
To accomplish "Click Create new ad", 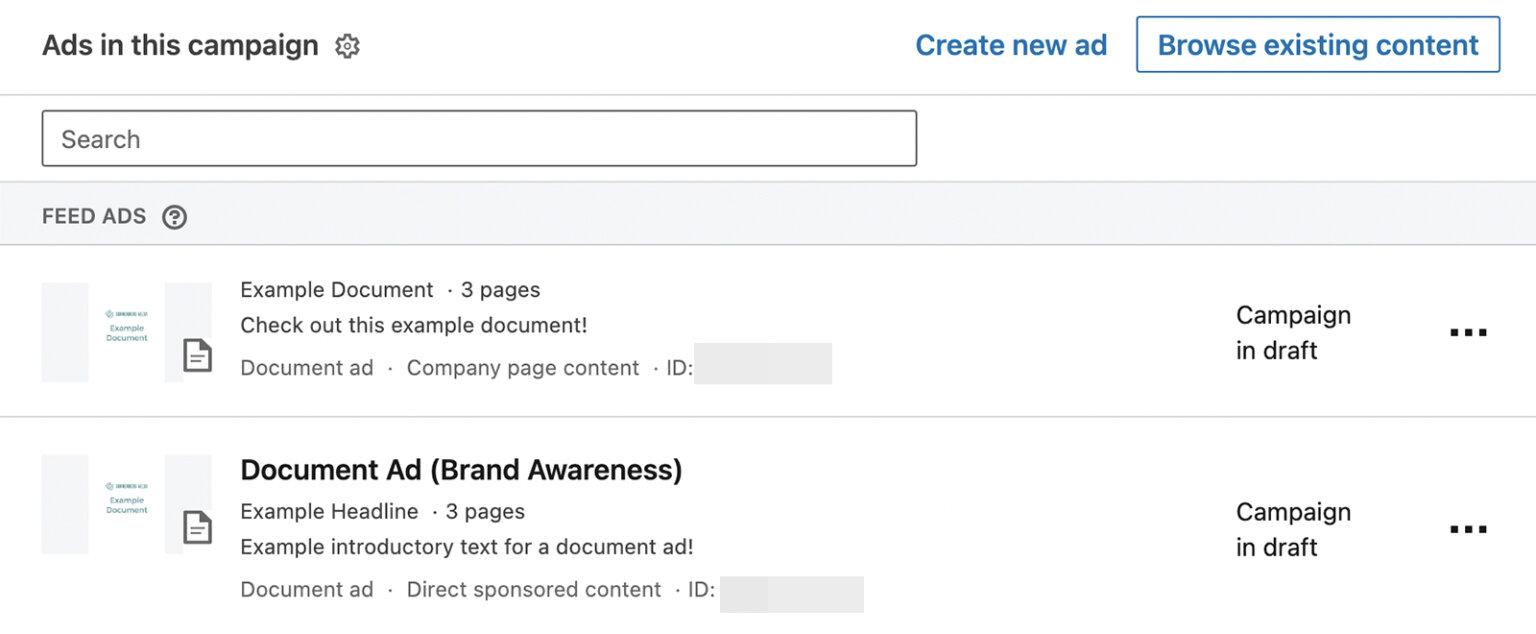I will [x=1011, y=45].
